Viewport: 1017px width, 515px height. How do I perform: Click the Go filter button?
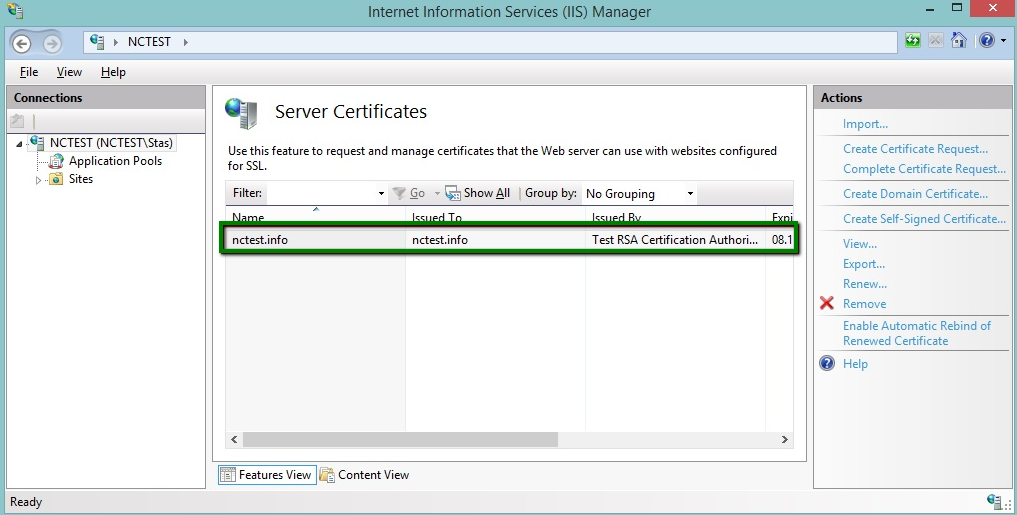coord(410,193)
